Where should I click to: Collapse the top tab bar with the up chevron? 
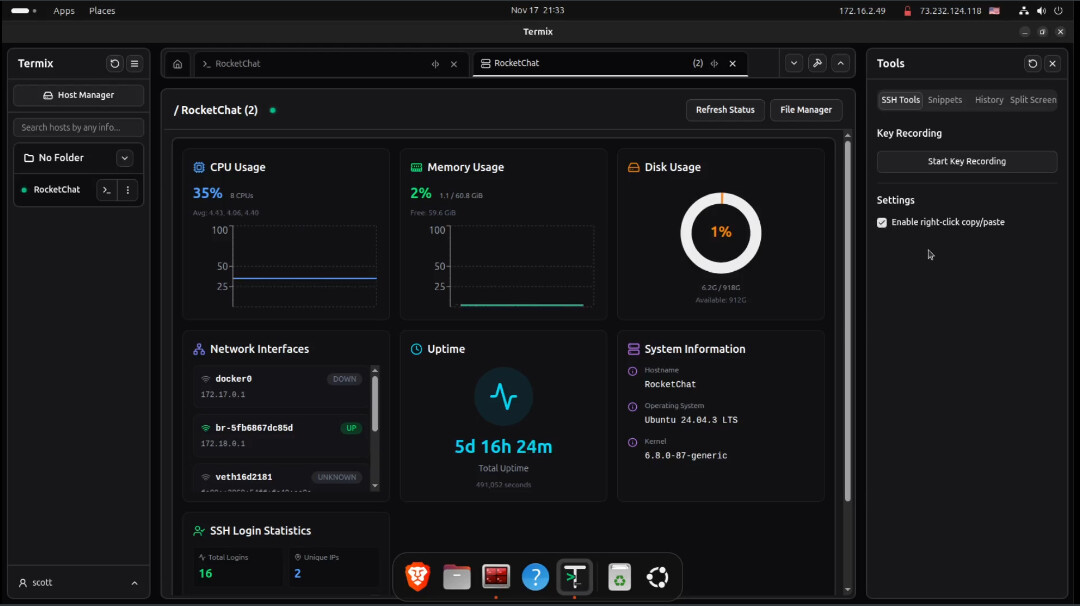coord(841,64)
